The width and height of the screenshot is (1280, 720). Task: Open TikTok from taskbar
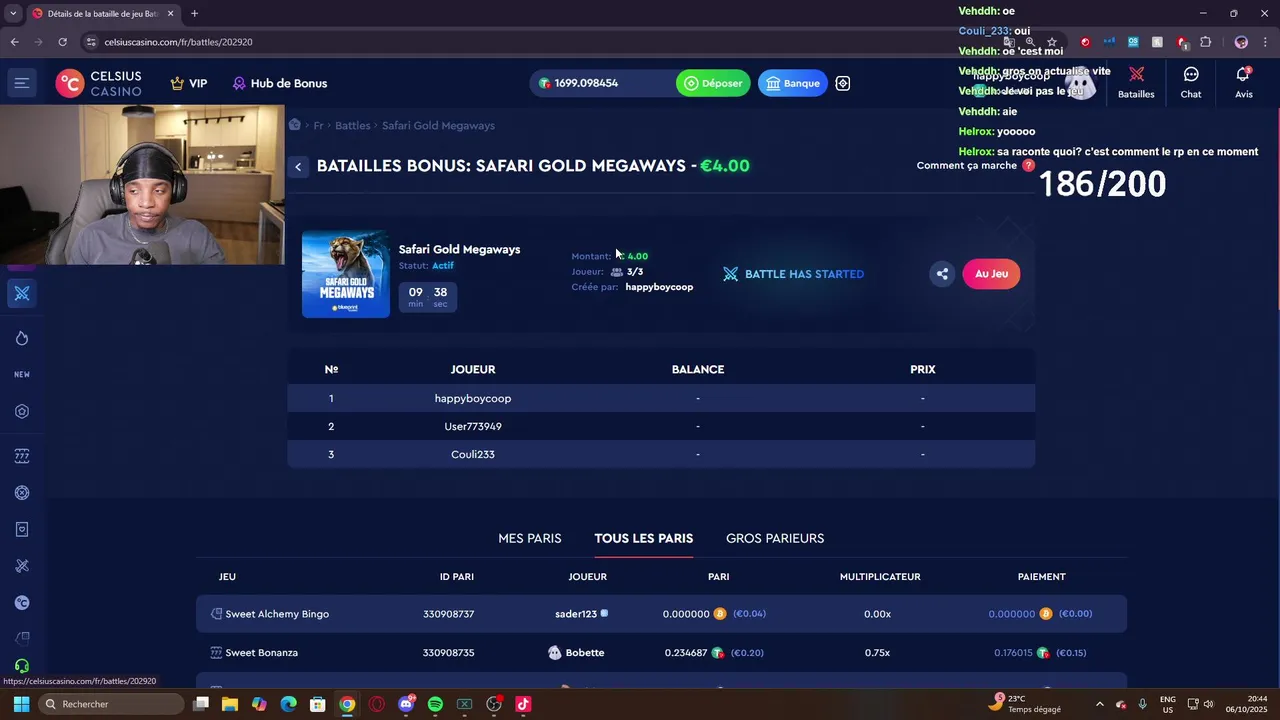pos(523,704)
